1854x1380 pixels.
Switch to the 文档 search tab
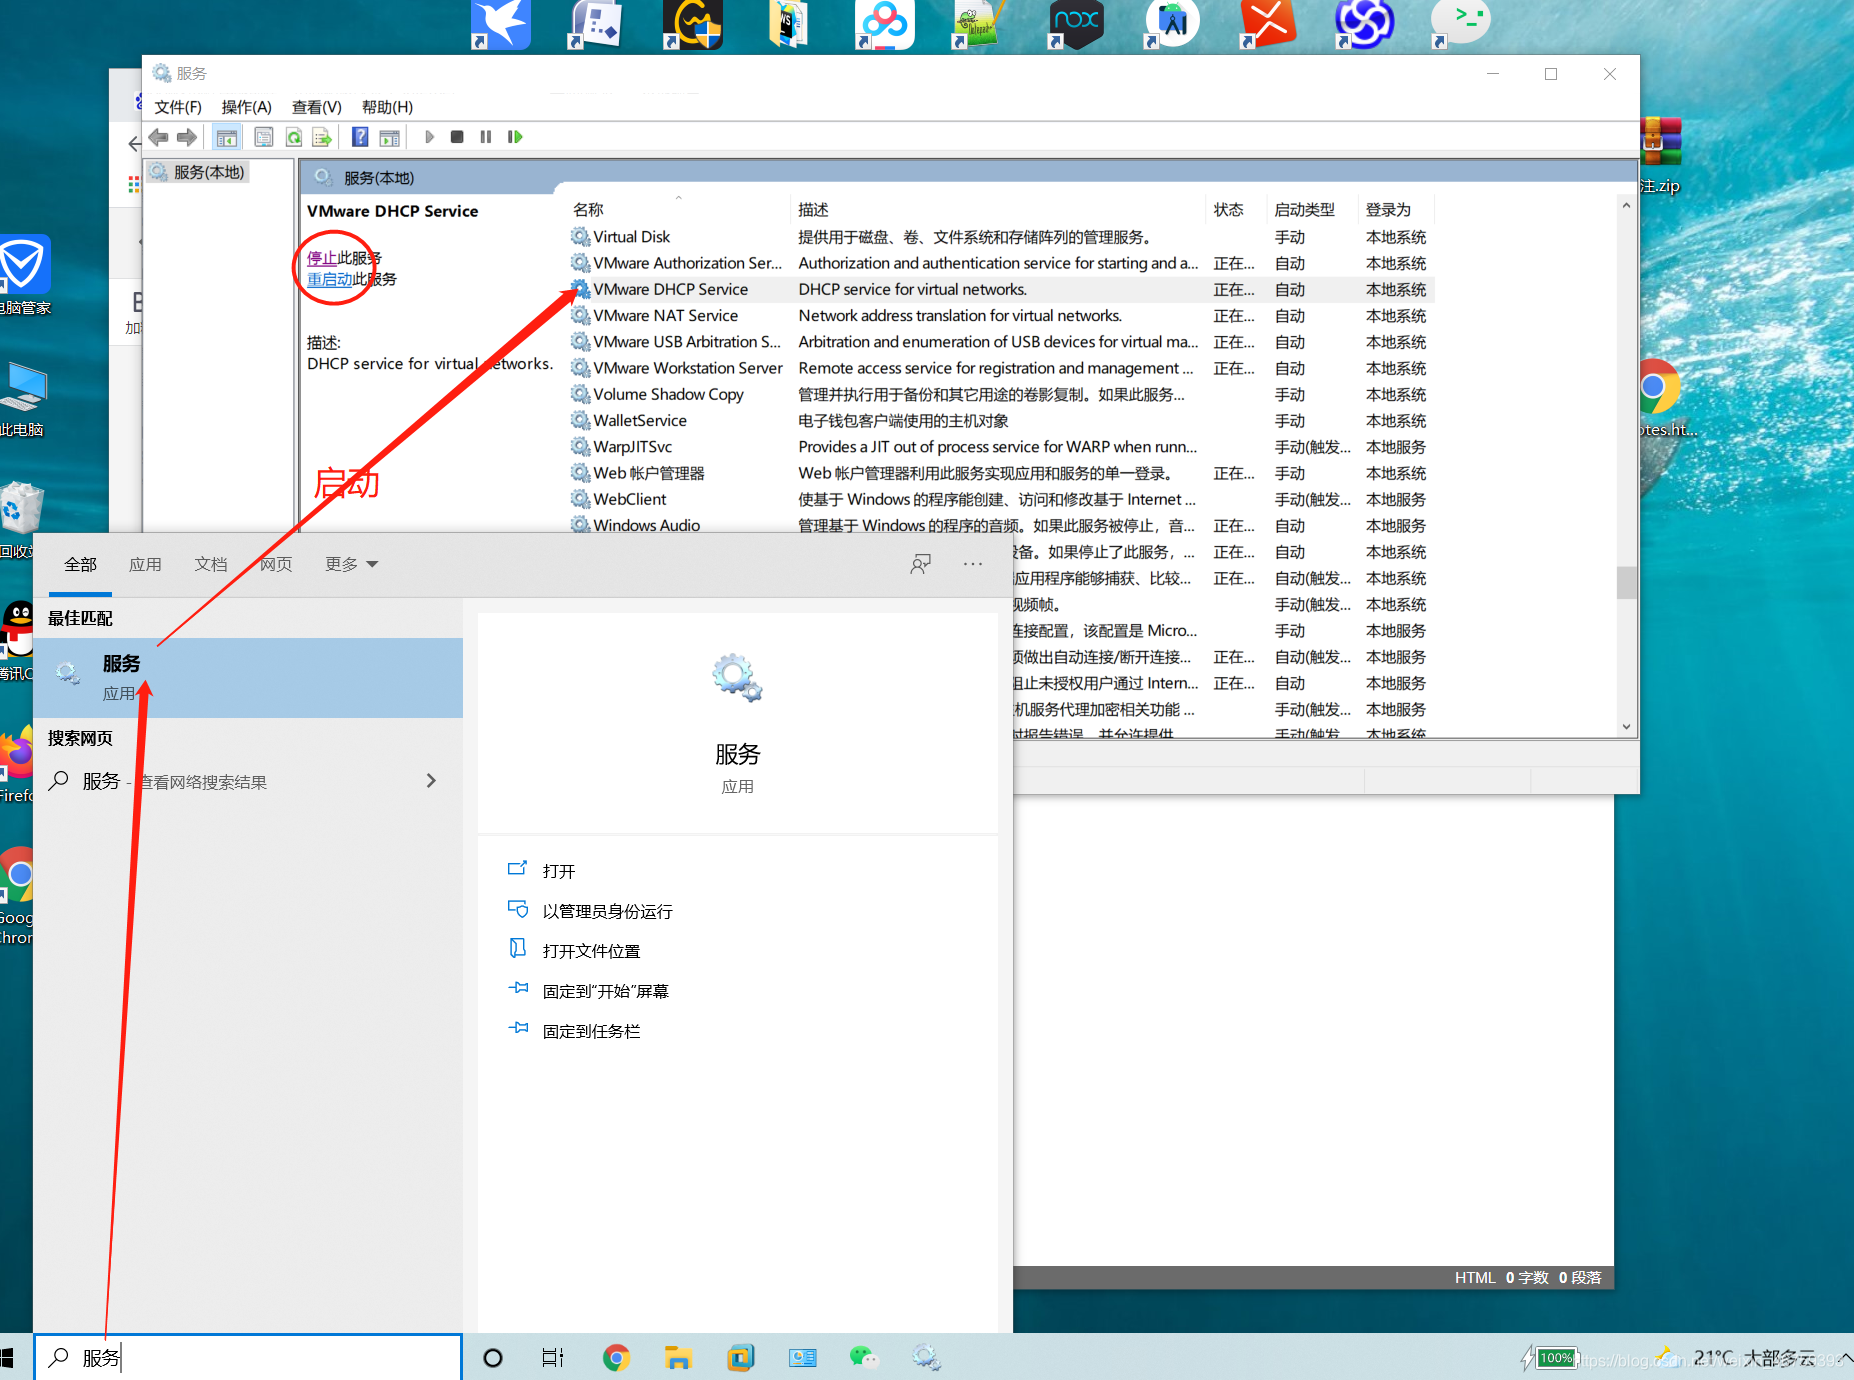click(210, 564)
